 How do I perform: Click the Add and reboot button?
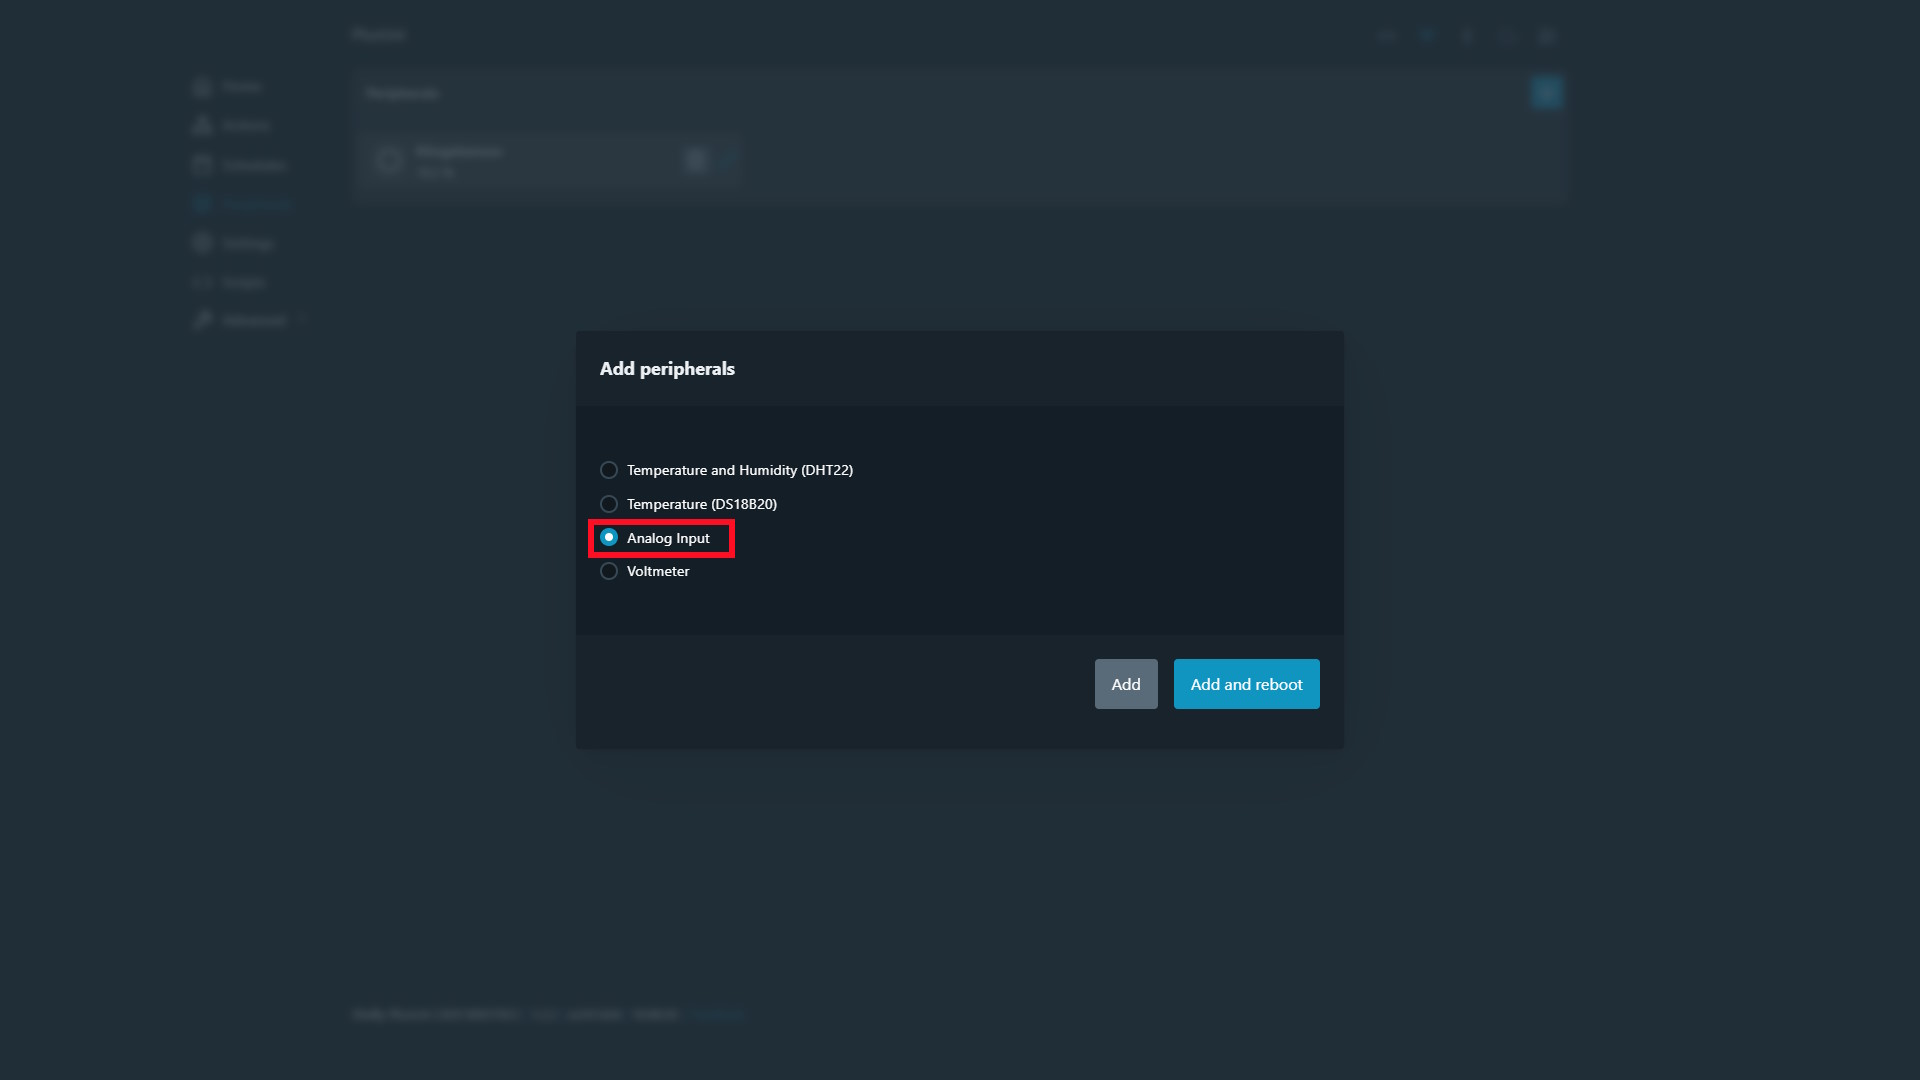(1246, 684)
